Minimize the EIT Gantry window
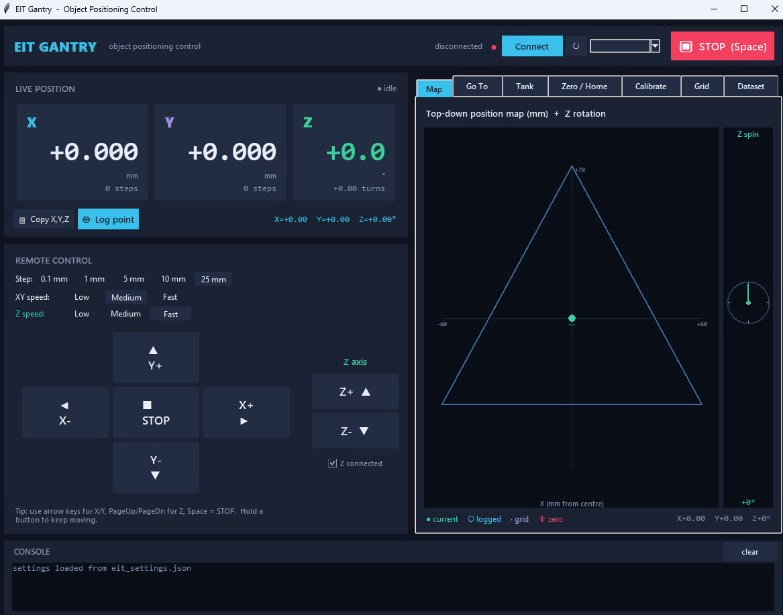The width and height of the screenshot is (783, 615). pos(714,8)
